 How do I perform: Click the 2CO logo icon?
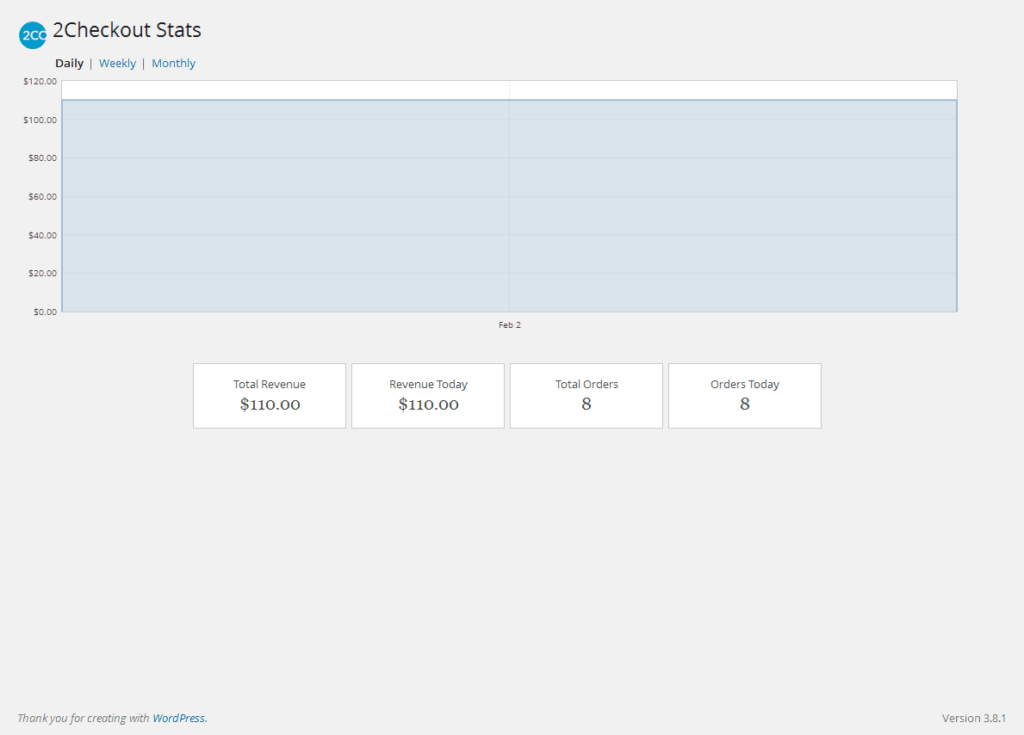(x=33, y=35)
